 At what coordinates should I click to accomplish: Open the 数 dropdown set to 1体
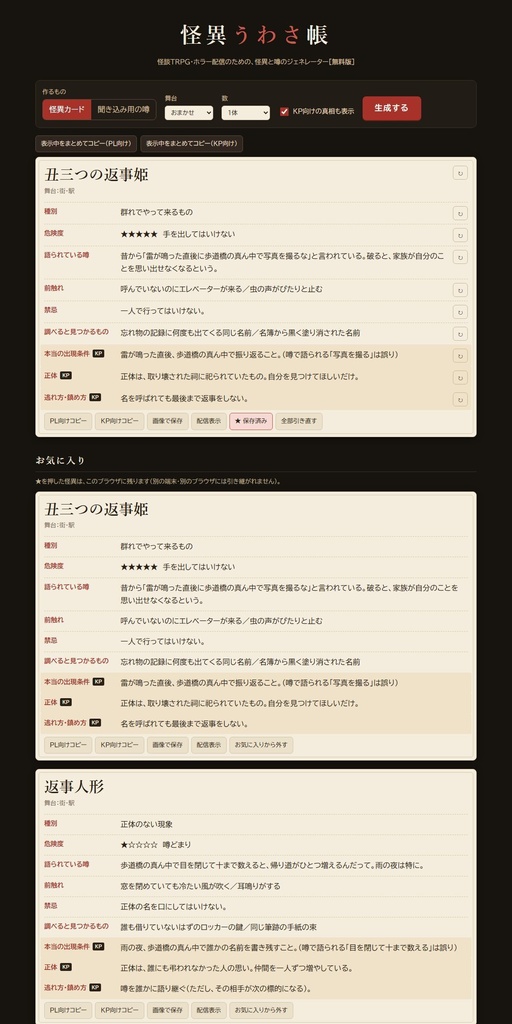click(246, 112)
